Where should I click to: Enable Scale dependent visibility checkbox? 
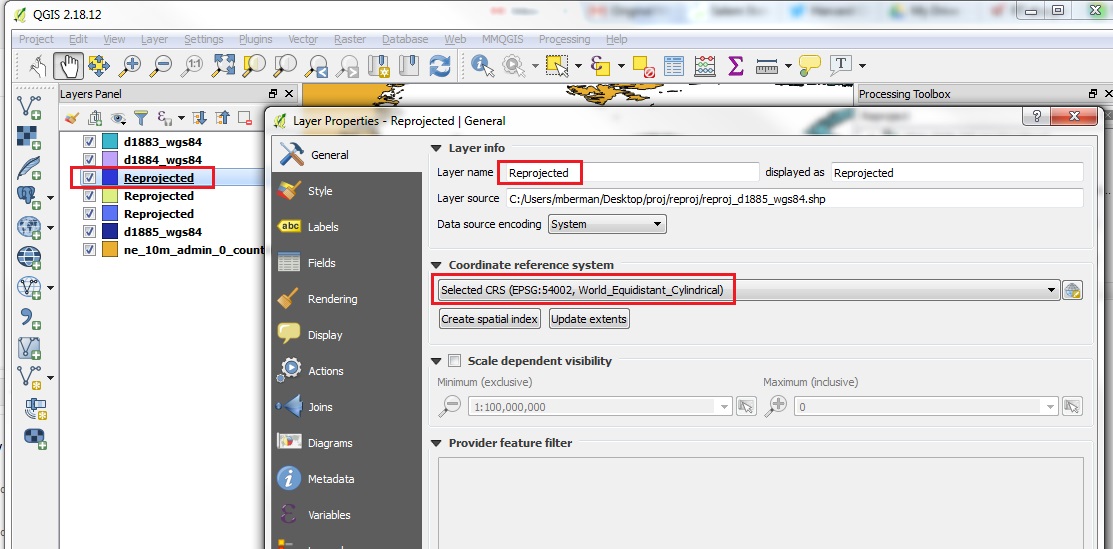454,361
